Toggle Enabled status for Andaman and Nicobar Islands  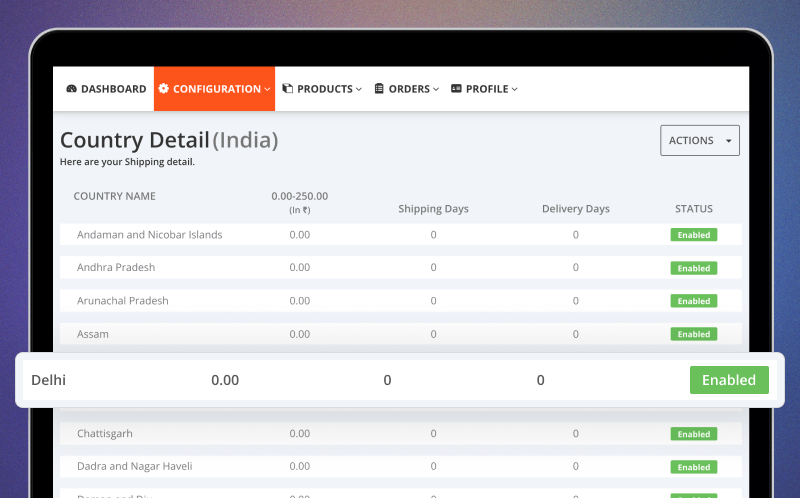(693, 235)
